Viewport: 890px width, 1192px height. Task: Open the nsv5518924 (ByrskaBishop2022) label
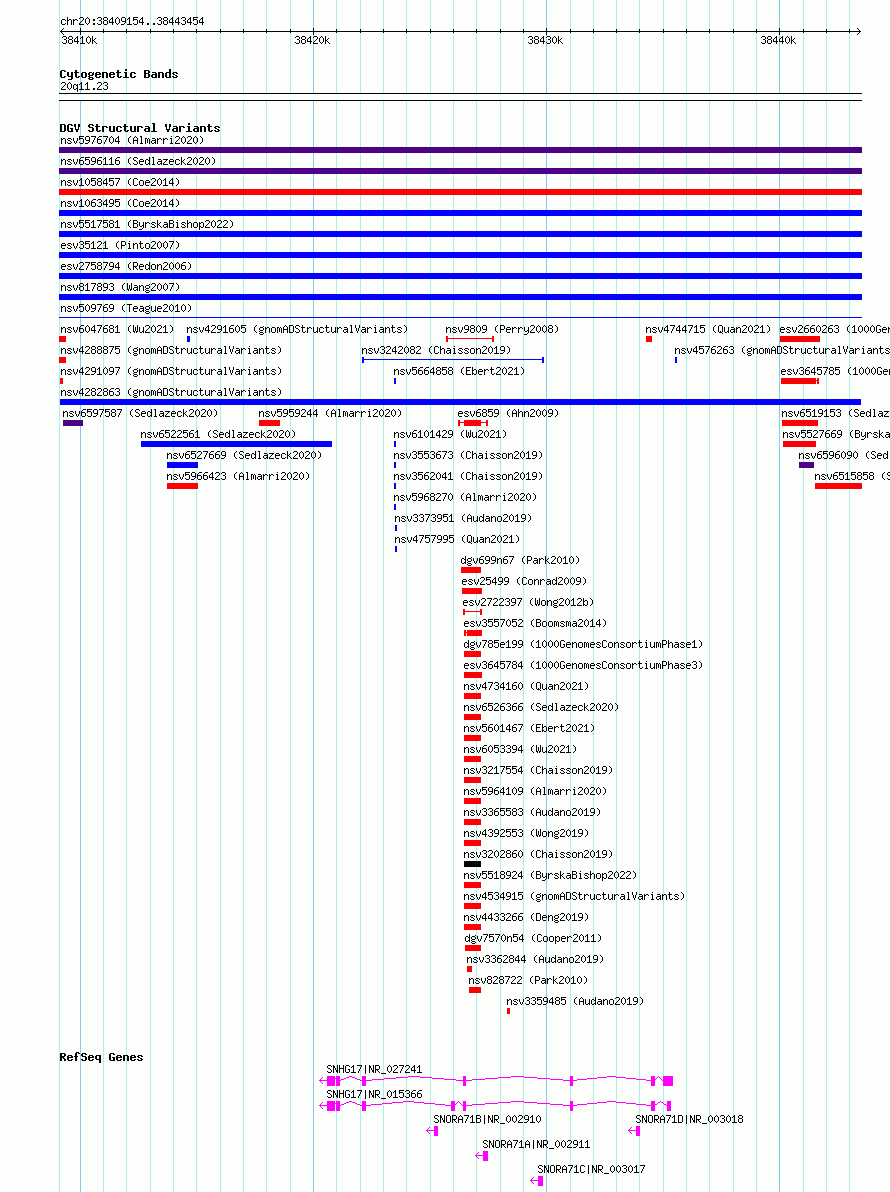(550, 876)
